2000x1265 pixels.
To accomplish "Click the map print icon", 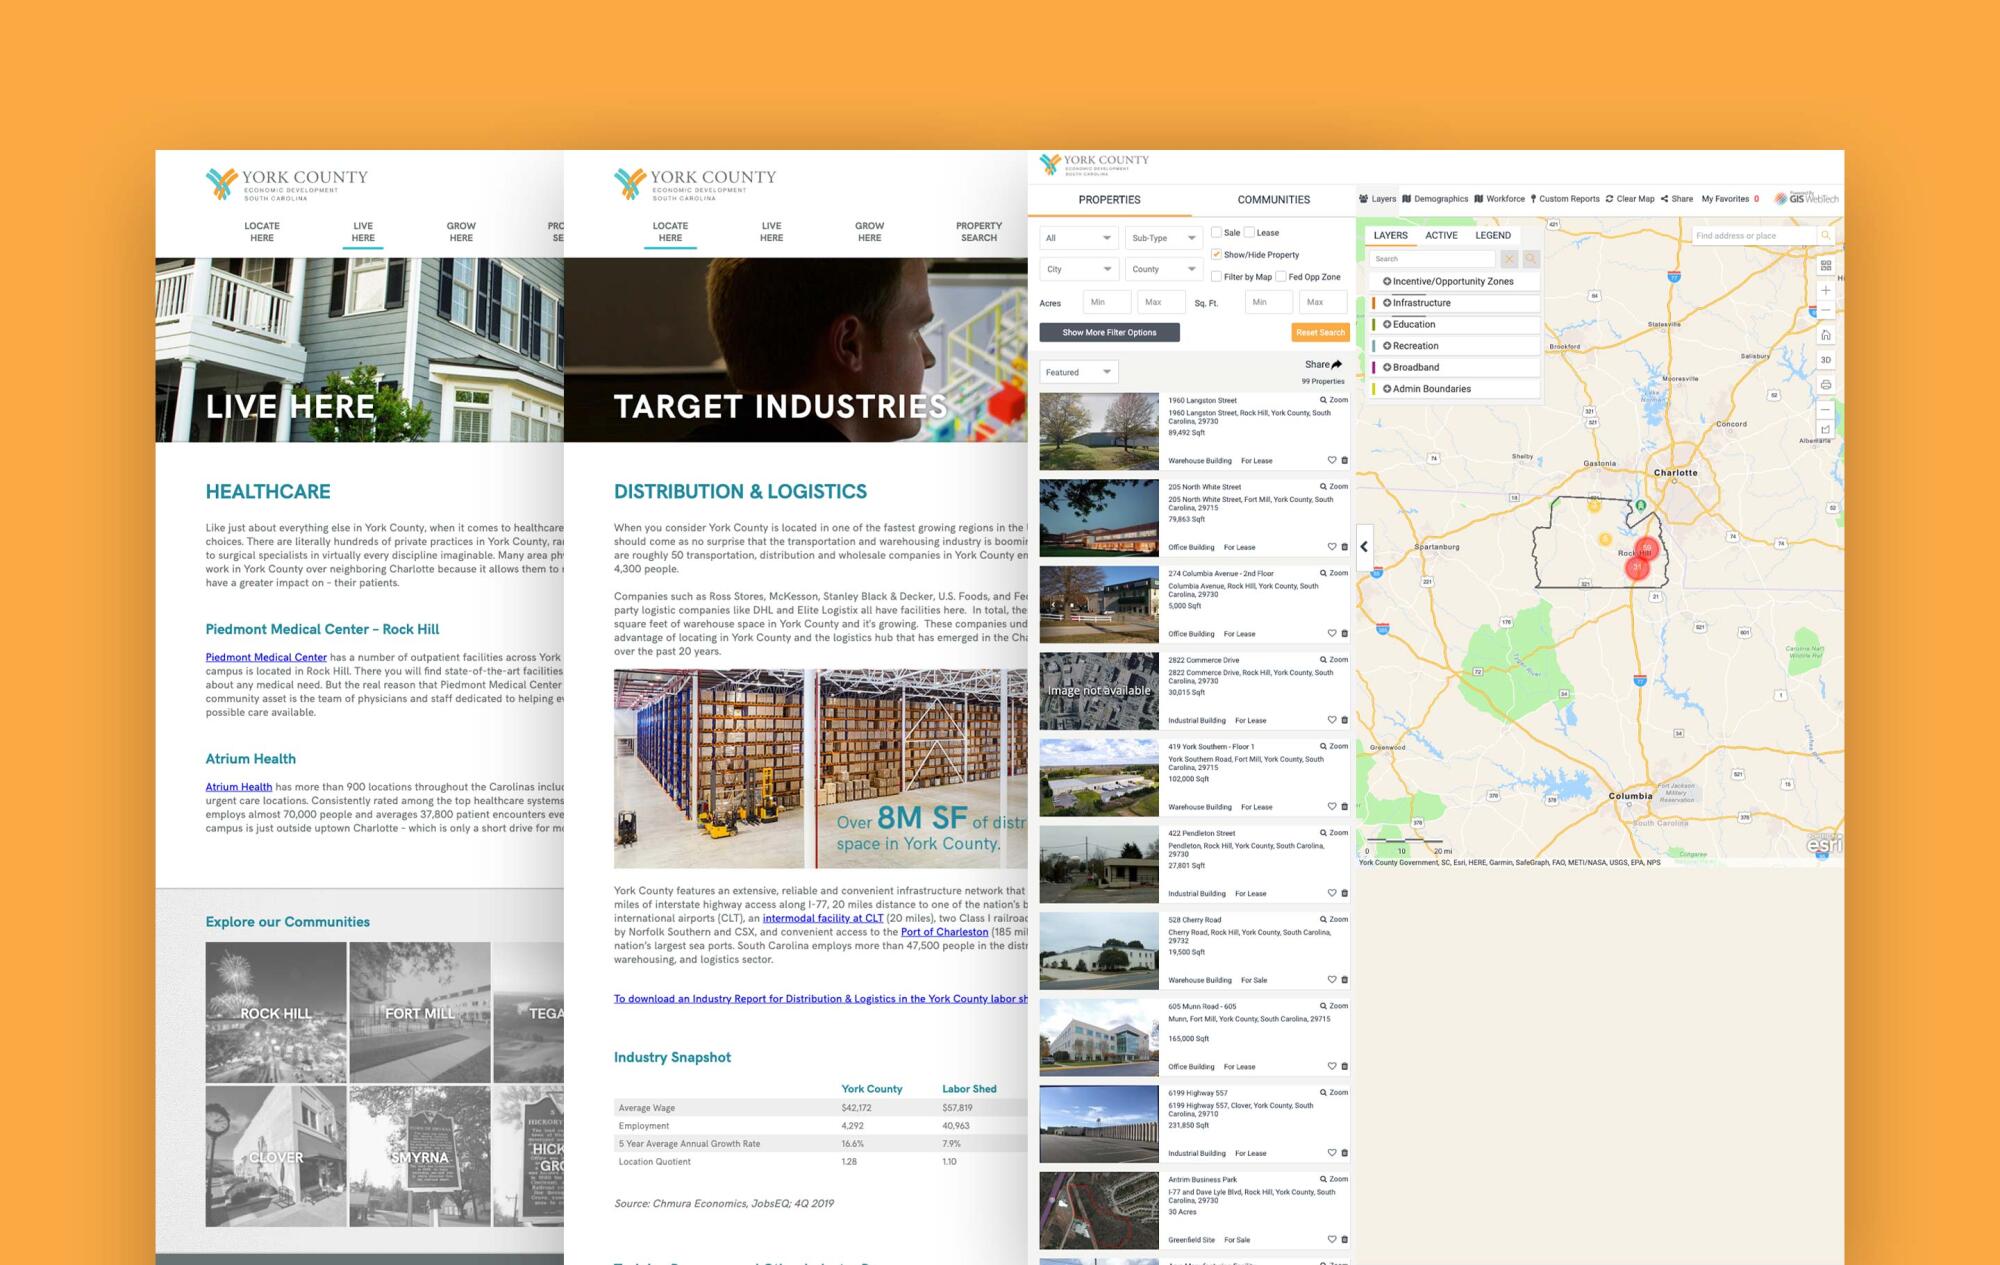I will point(1826,385).
